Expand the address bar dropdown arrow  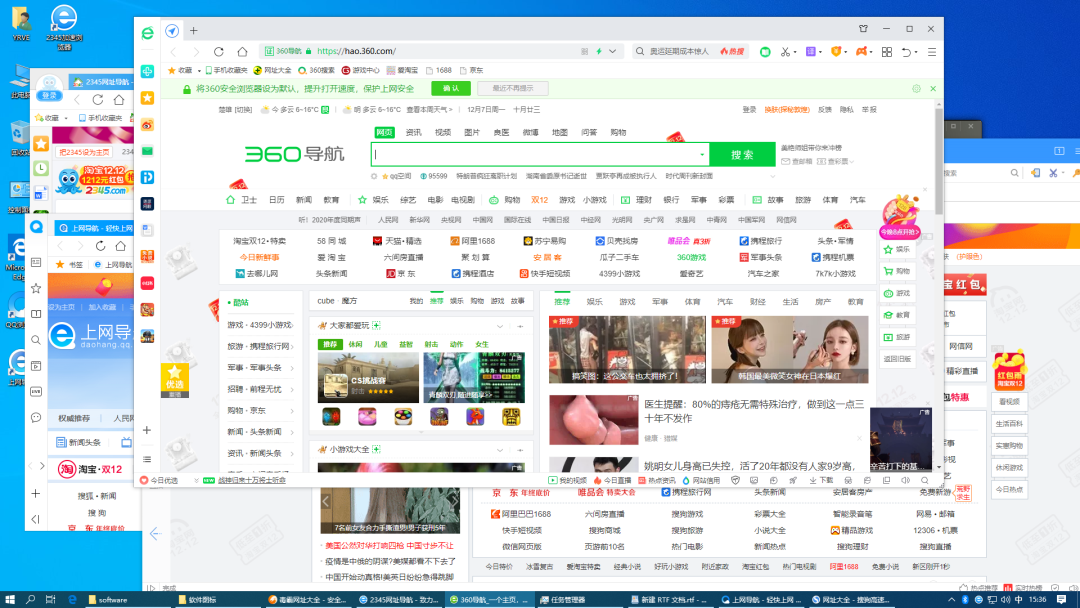(x=612, y=52)
